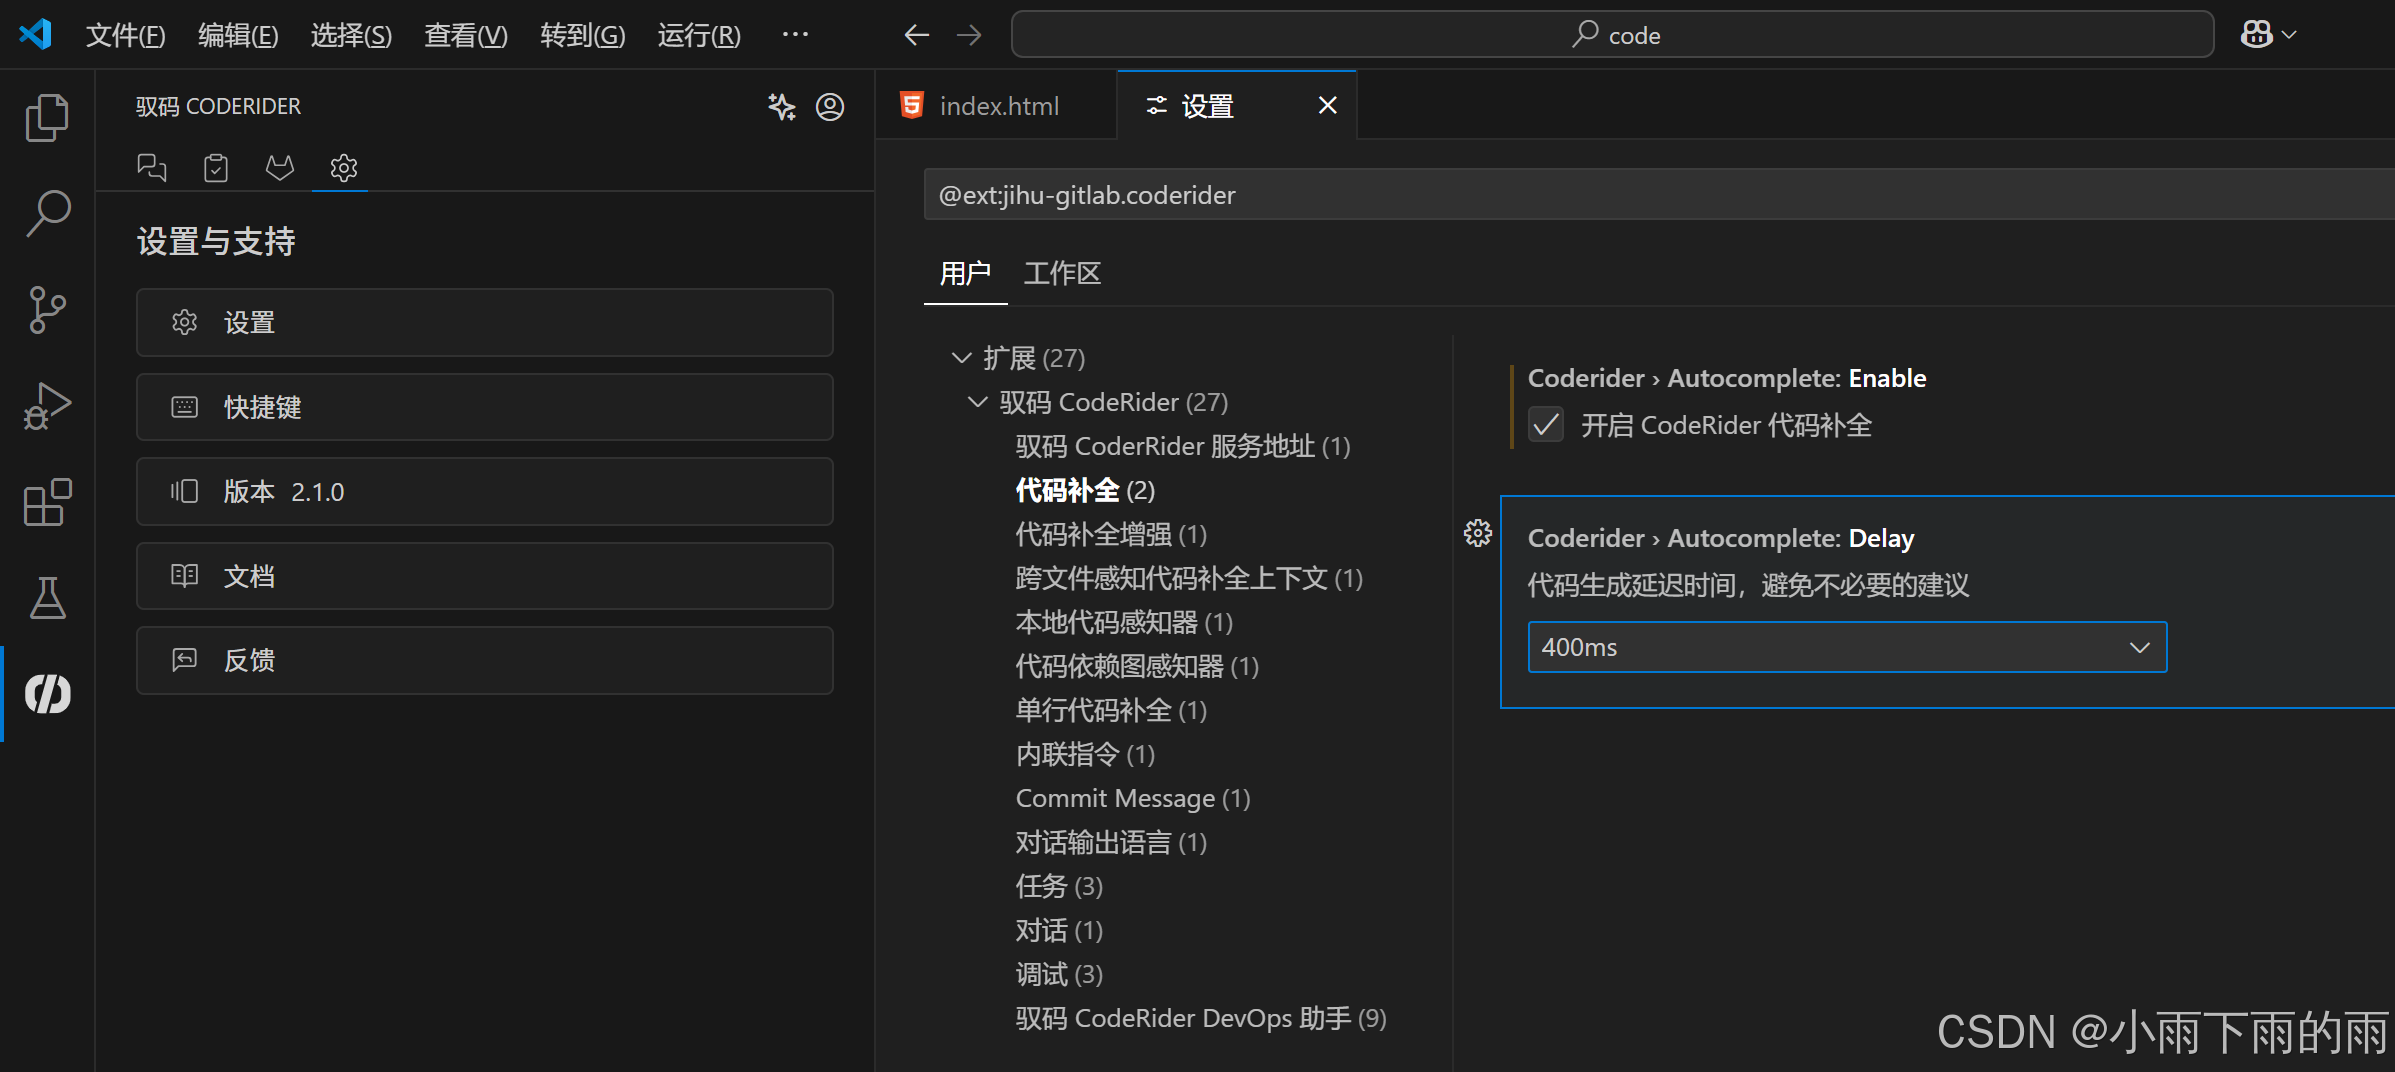This screenshot has width=2395, height=1072.
Task: Open the 选择(S) menu
Action: (351, 36)
